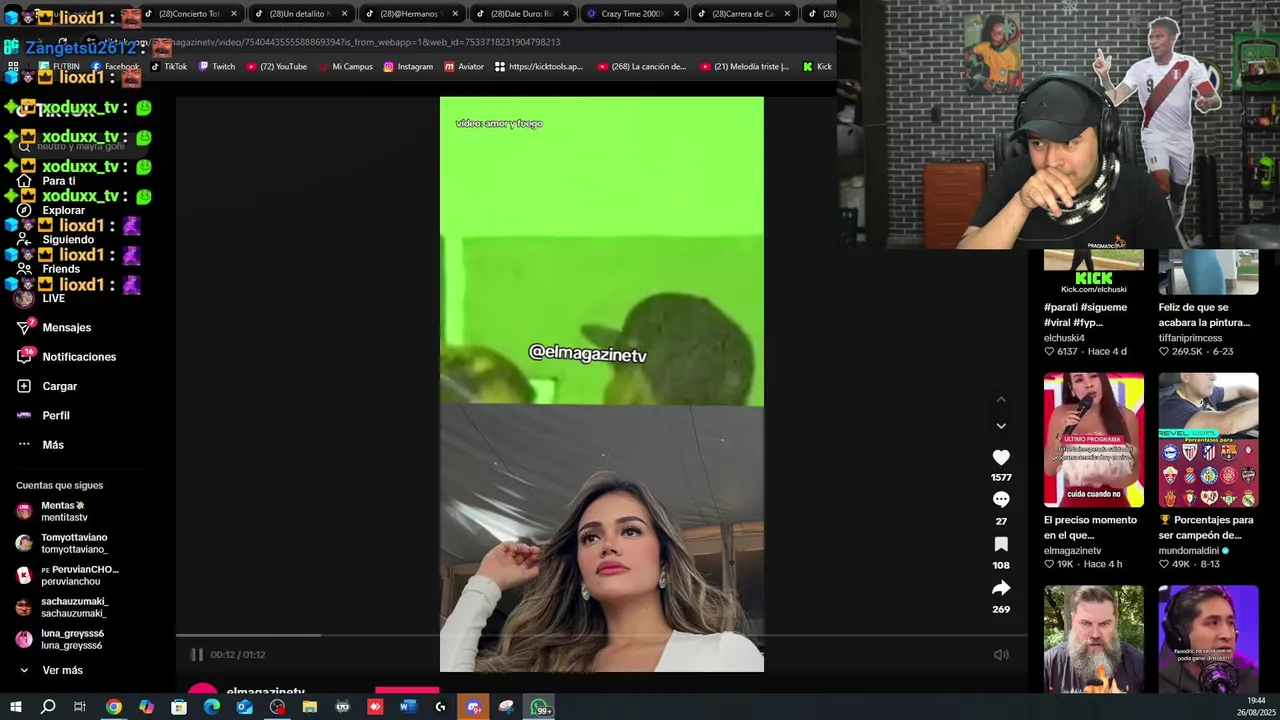Open the Twitch bookmark
This screenshot has width=1280, height=720.
(x=217, y=67)
